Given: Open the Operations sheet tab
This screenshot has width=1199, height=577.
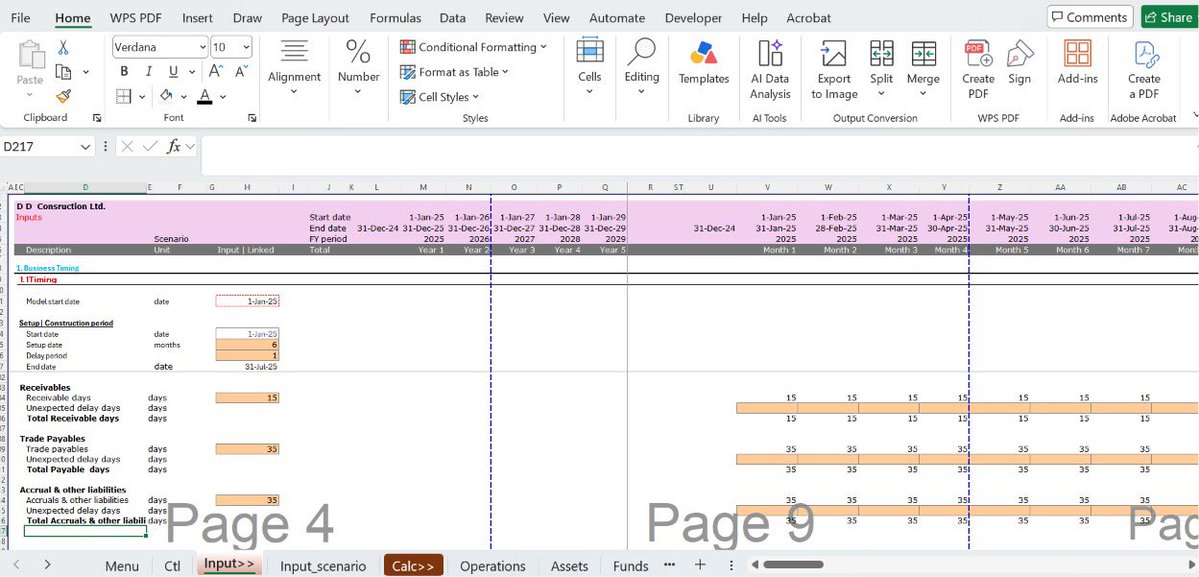Looking at the screenshot, I should [x=492, y=566].
